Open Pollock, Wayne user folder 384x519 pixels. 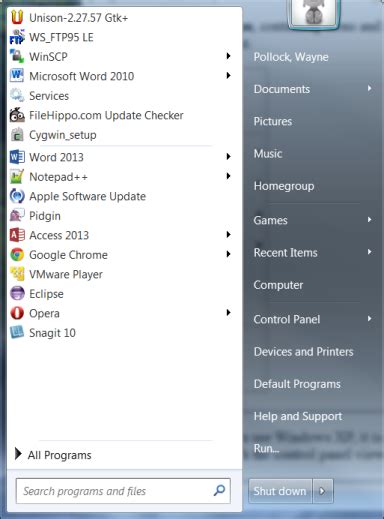tap(291, 57)
